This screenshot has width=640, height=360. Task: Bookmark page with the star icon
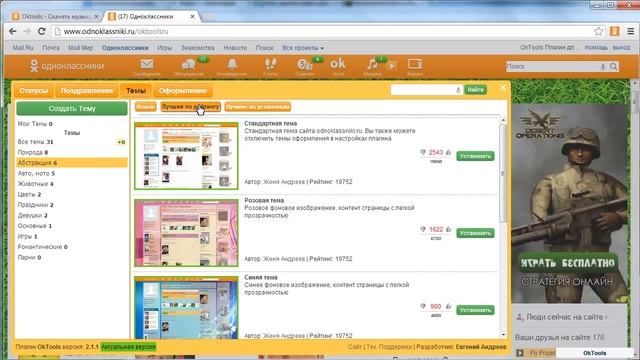tap(598, 31)
